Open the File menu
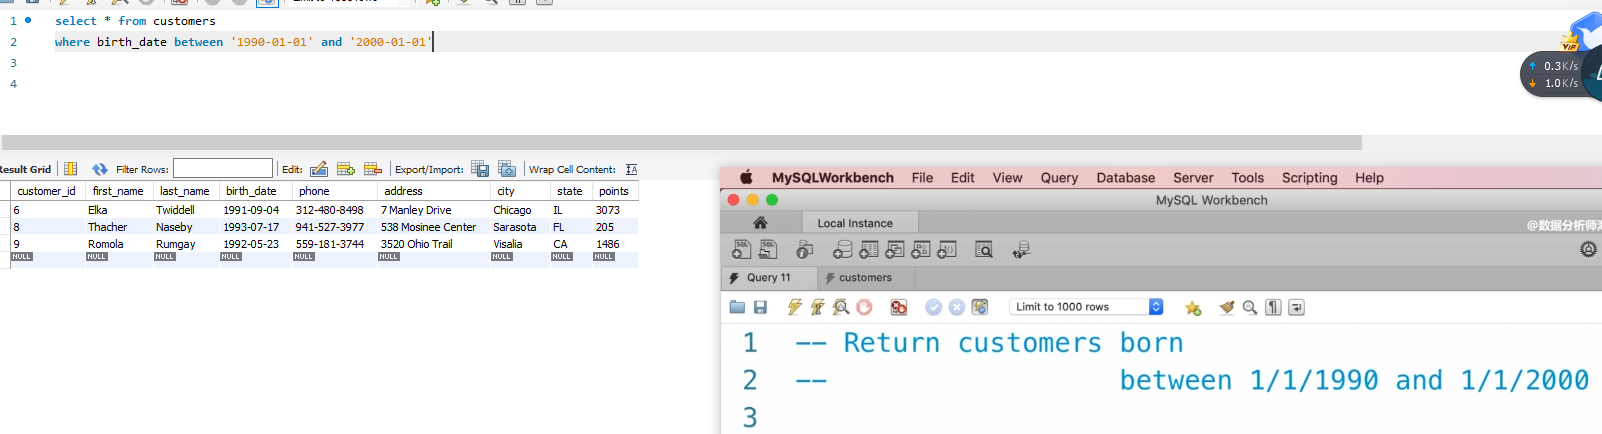1602x434 pixels. tap(922, 177)
